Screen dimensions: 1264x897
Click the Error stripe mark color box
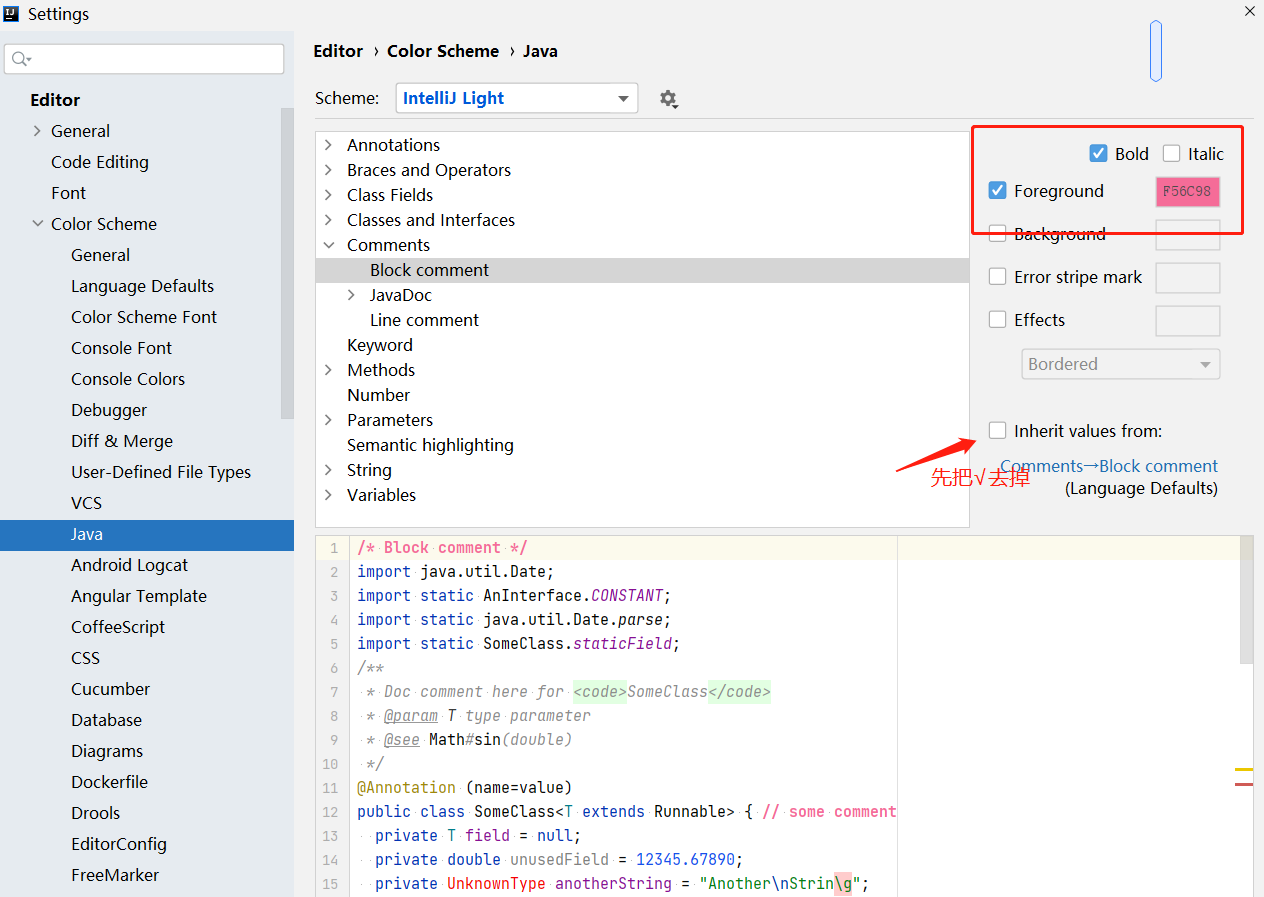point(1188,277)
